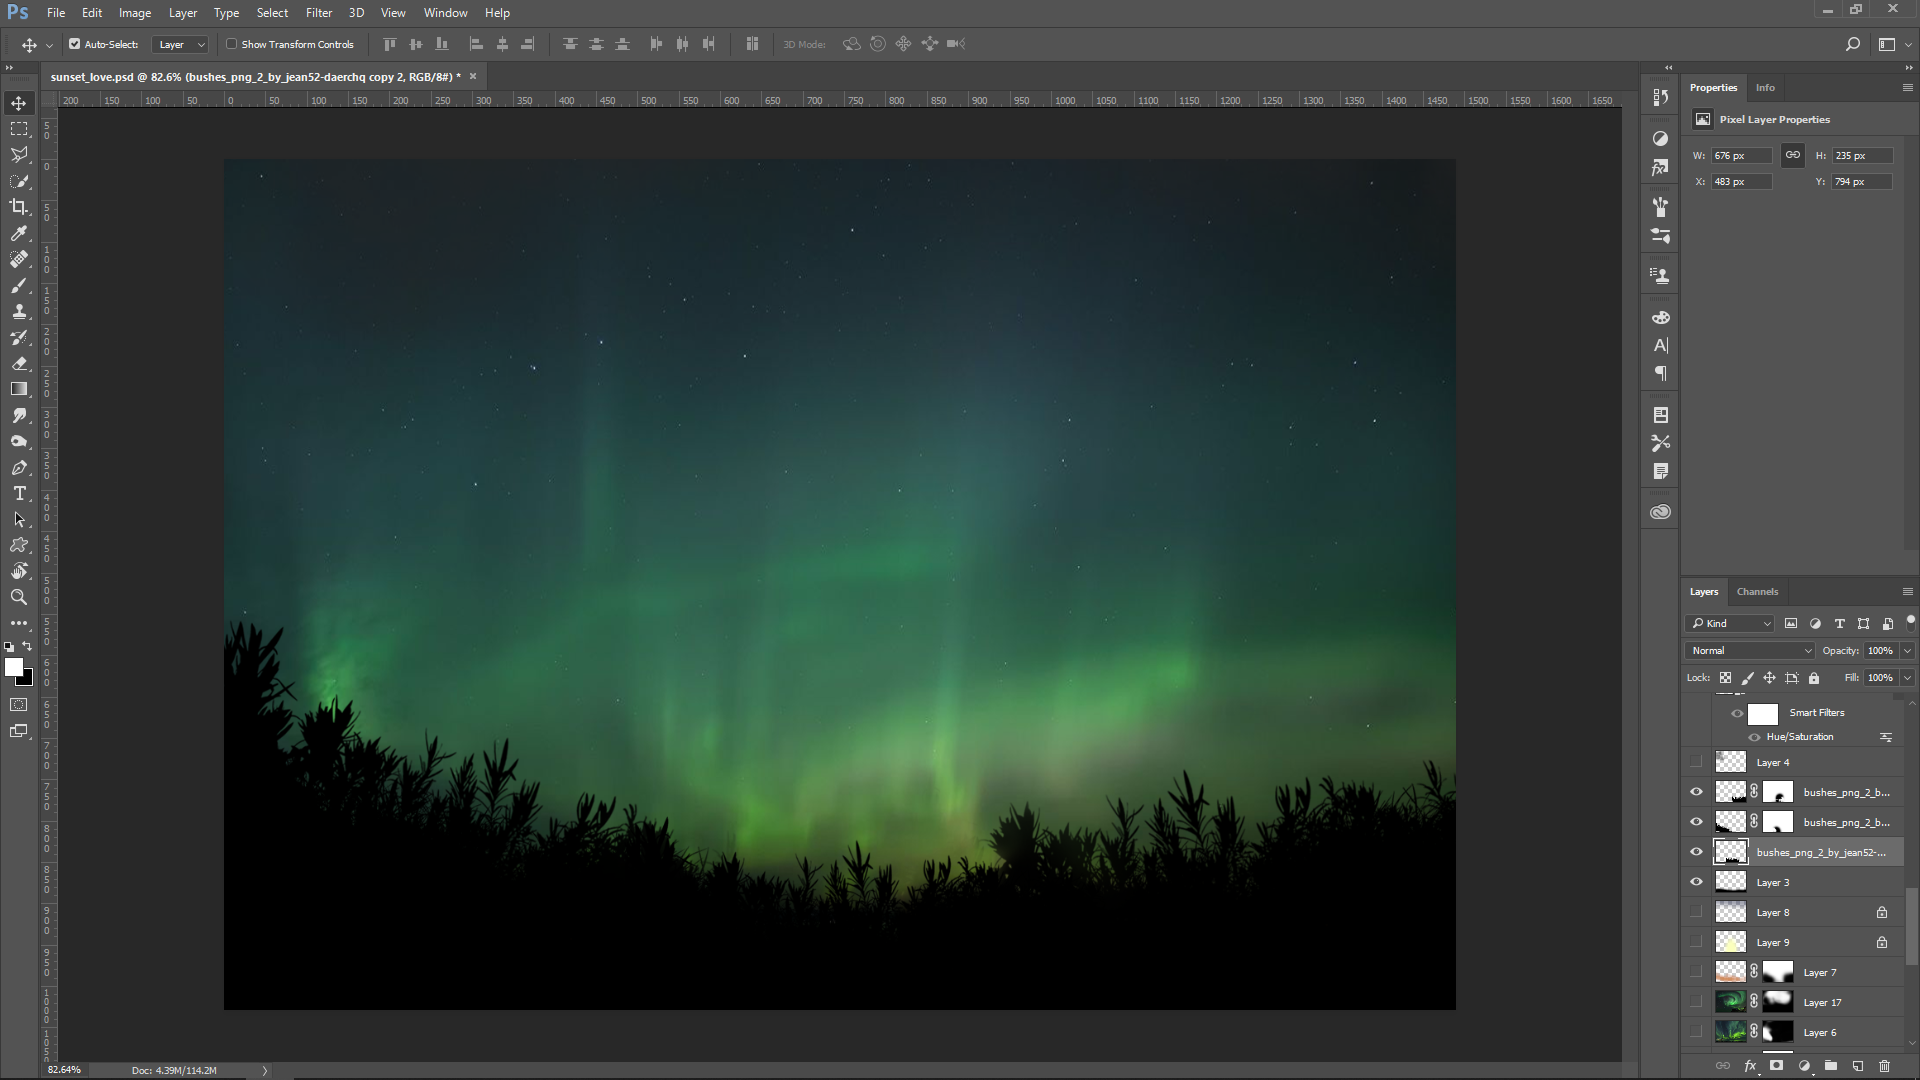Open Auto-Select Layer dropdown

[x=180, y=44]
